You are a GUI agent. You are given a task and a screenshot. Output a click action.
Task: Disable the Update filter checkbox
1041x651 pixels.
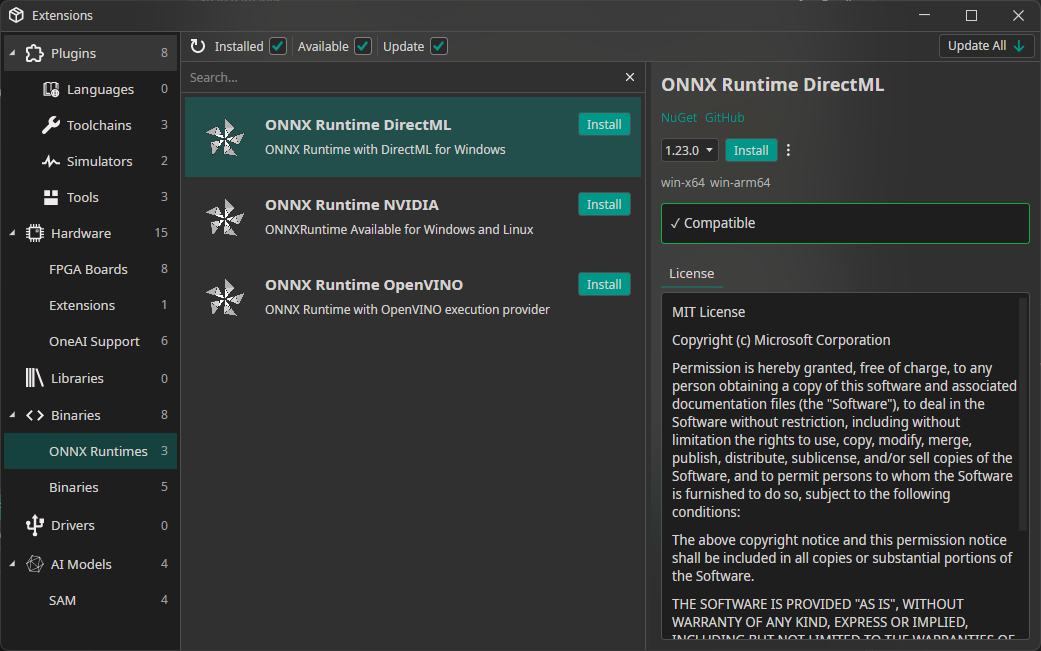(439, 46)
